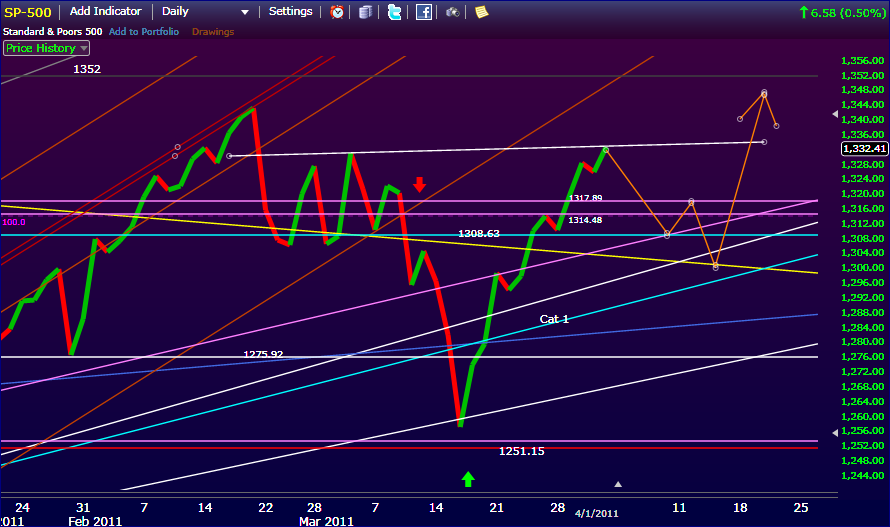Click the camera snapshot icon

452,12
